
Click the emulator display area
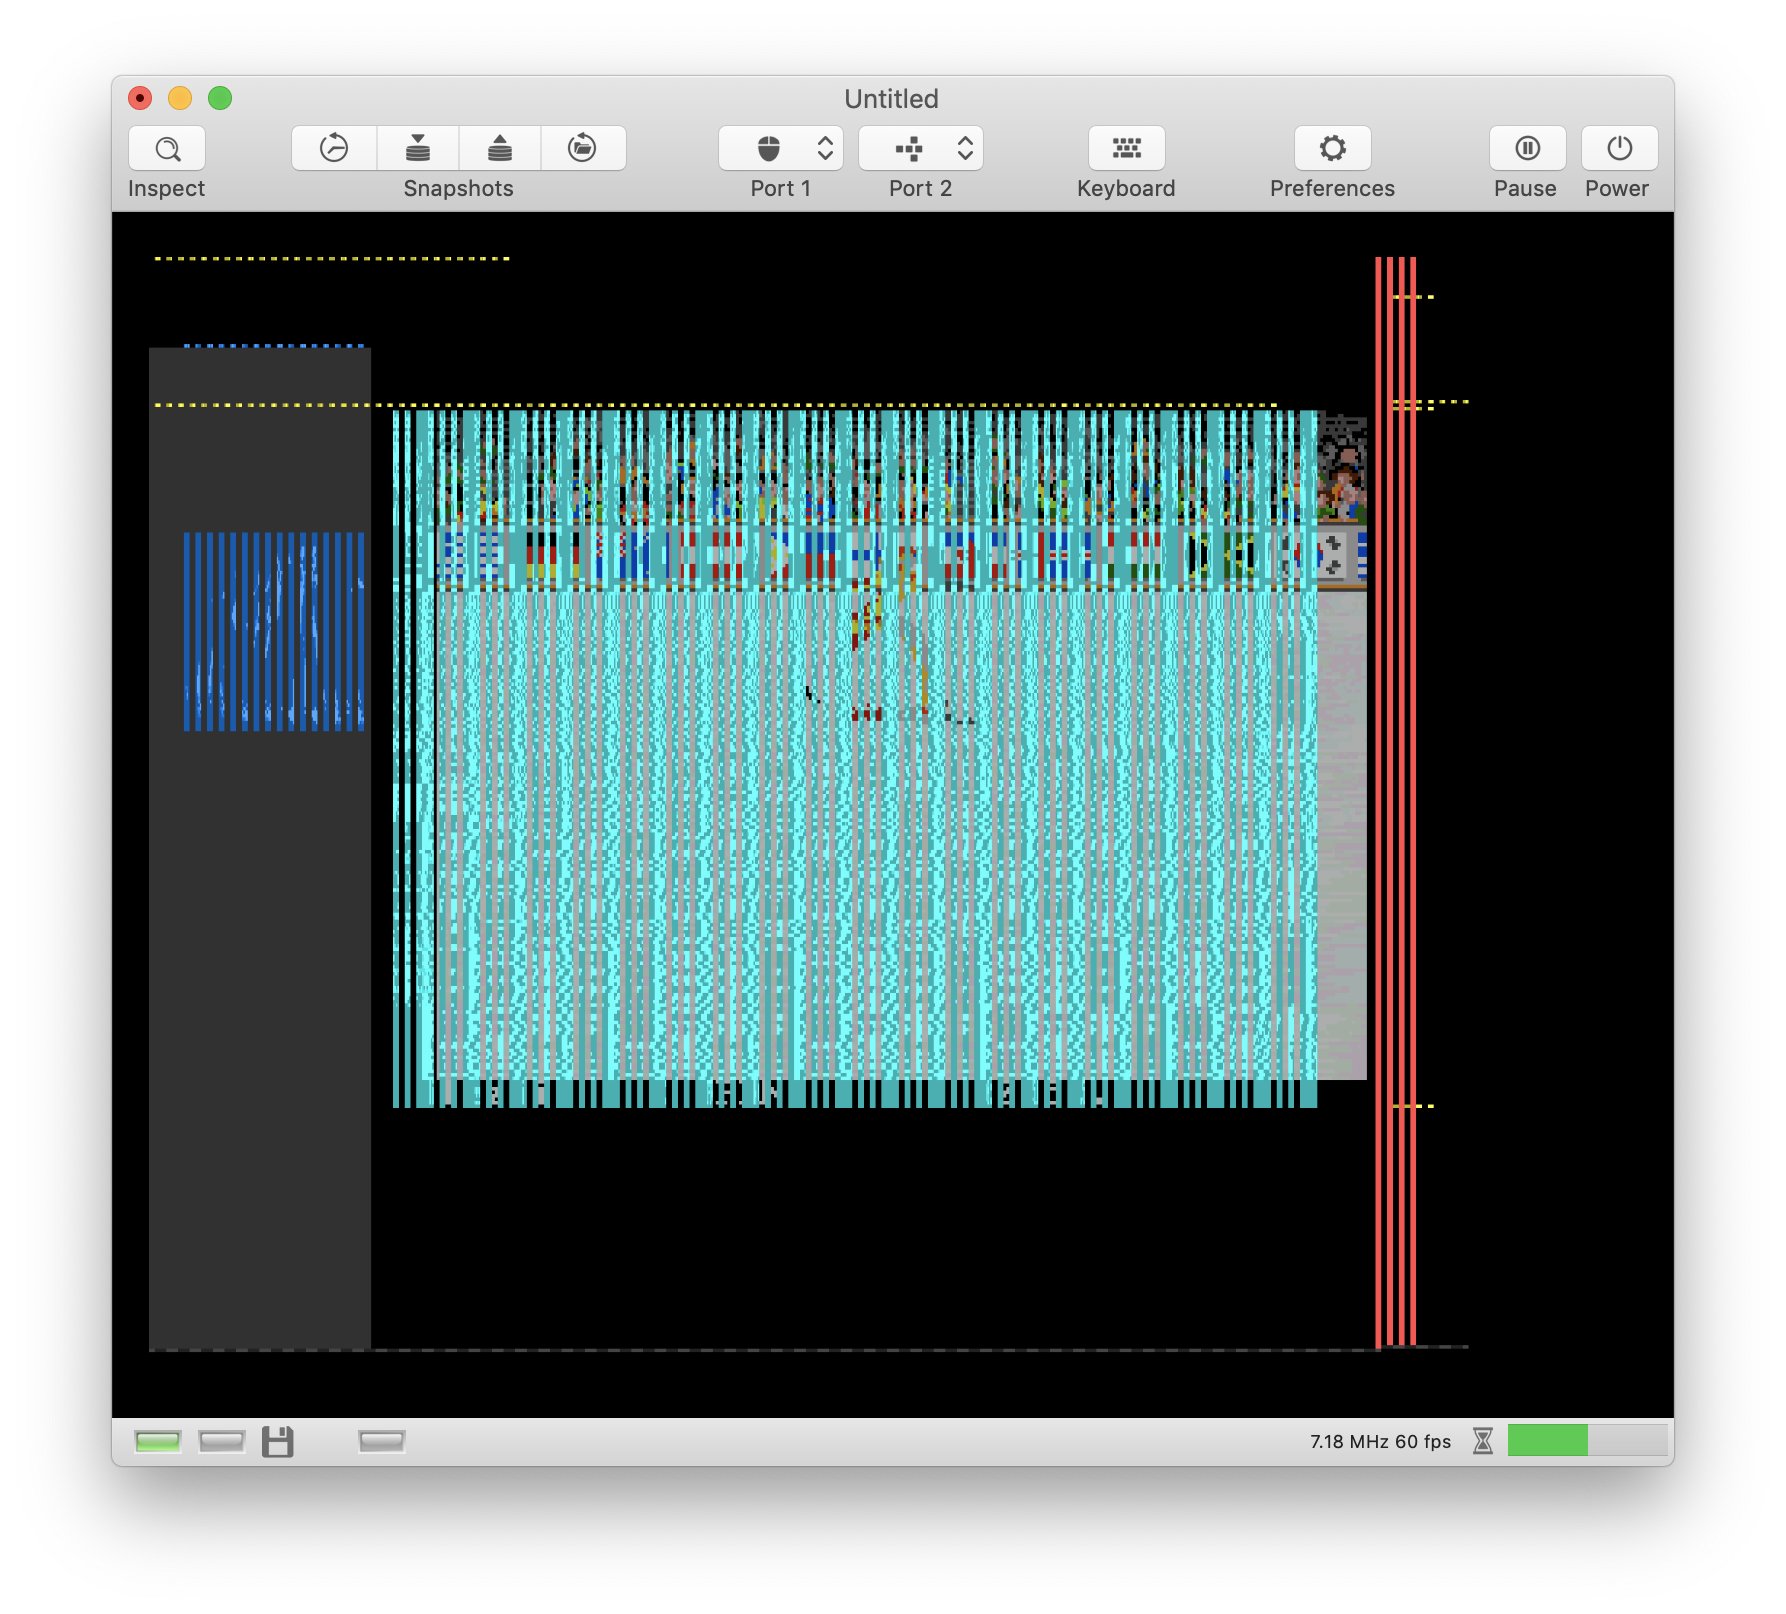coord(893,814)
